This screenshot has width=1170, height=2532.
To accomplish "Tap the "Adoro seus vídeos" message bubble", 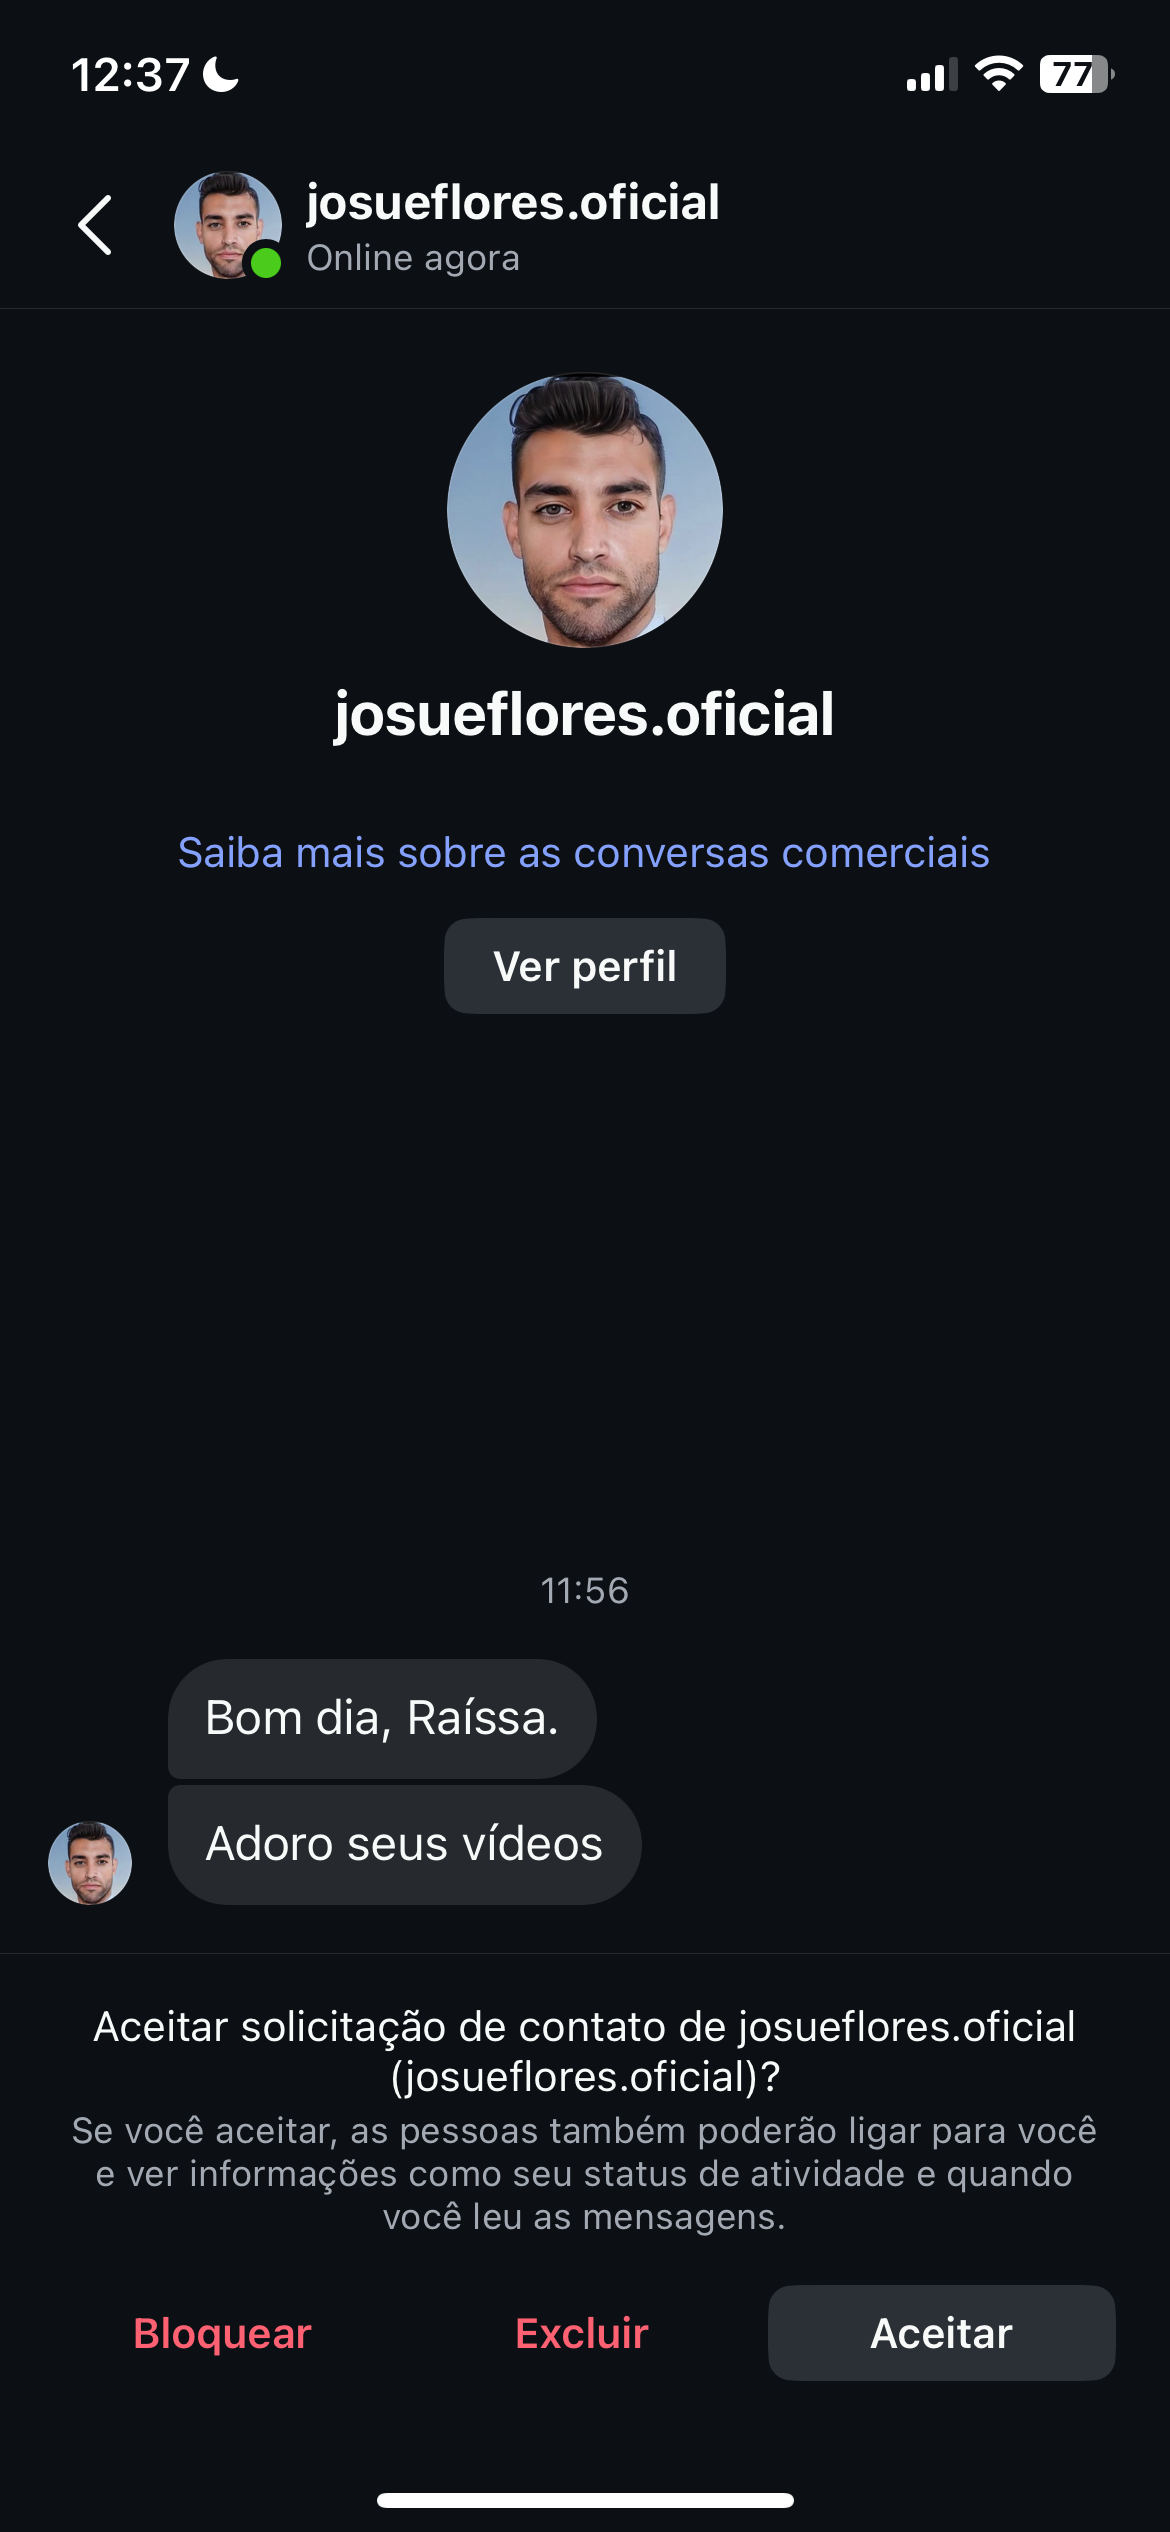I will 404,1844.
